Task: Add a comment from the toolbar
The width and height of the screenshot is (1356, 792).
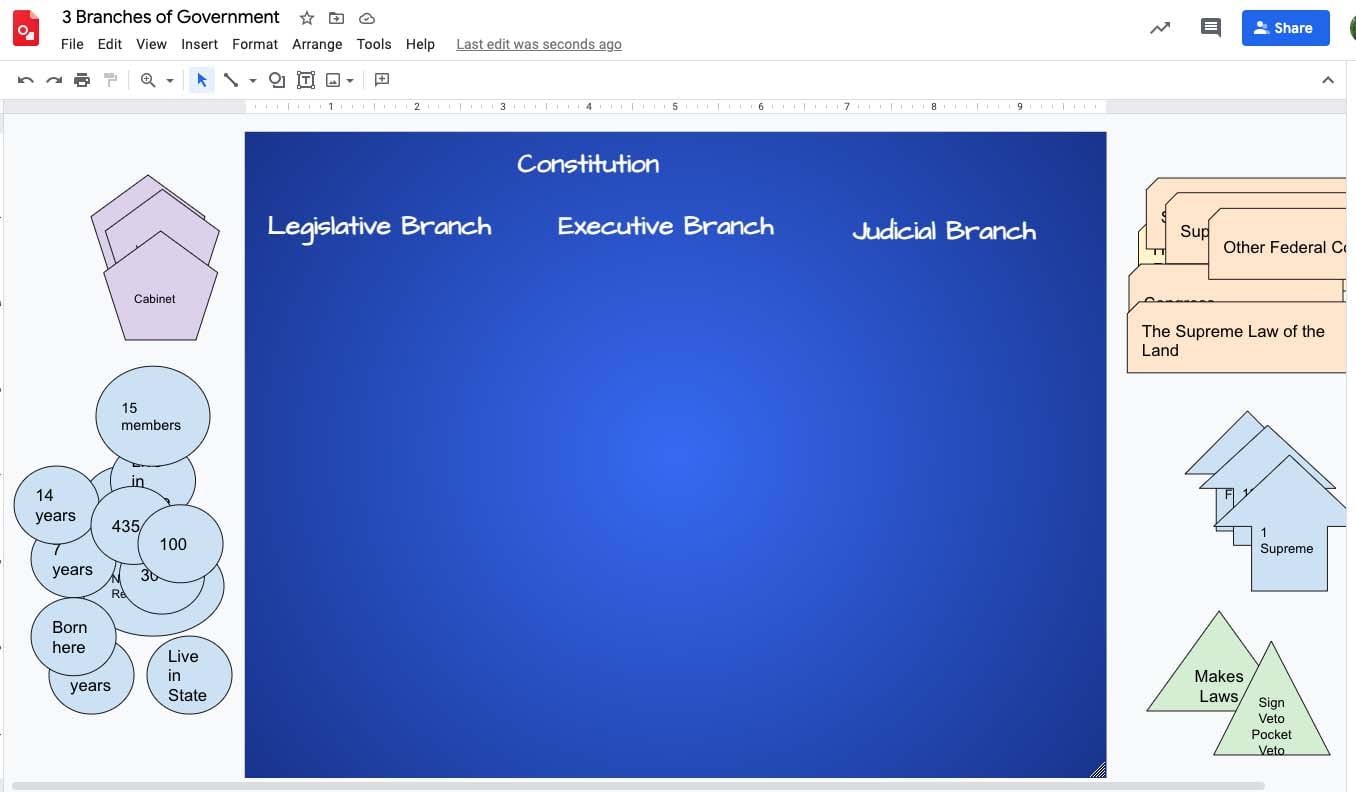Action: click(381, 80)
